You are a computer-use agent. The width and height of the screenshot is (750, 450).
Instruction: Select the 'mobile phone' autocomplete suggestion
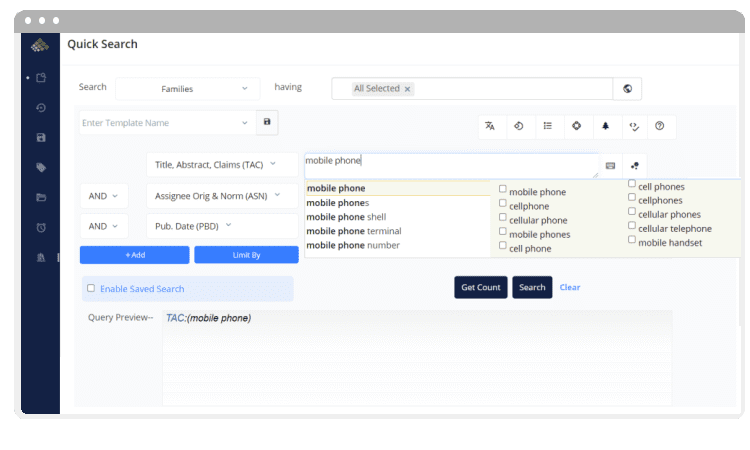click(398, 188)
